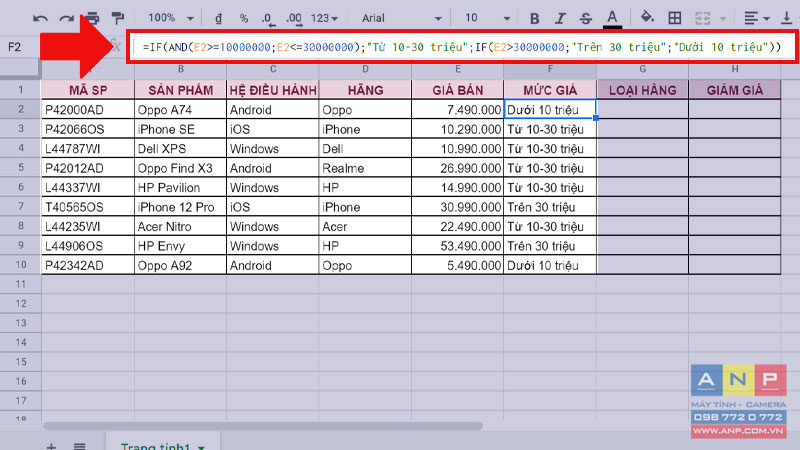Open the Arial font dropdown
Screen dimensions: 800x450
click(x=402, y=18)
